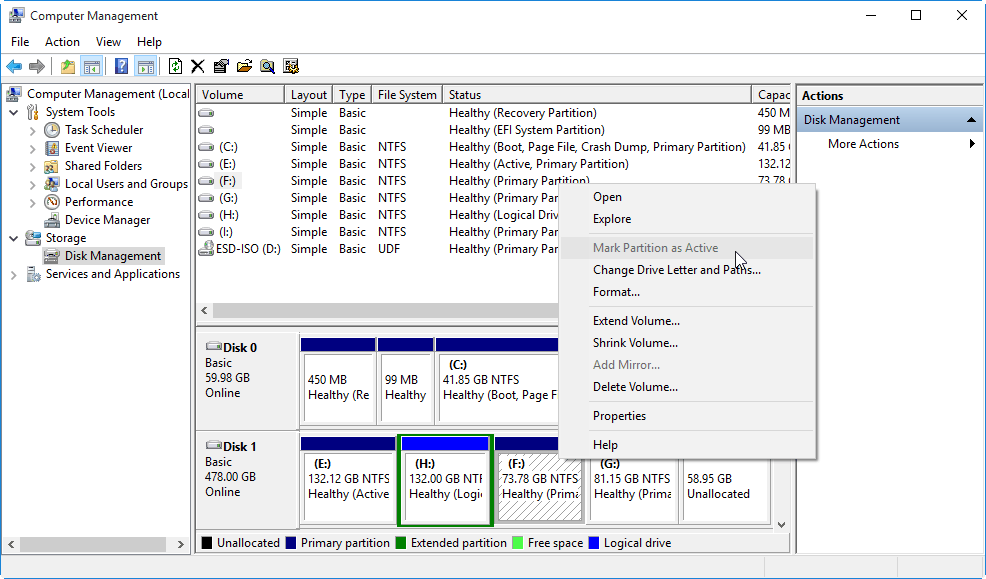Screen dimensions: 986x579
Task: Click the Forward navigation arrow
Action: point(35,65)
